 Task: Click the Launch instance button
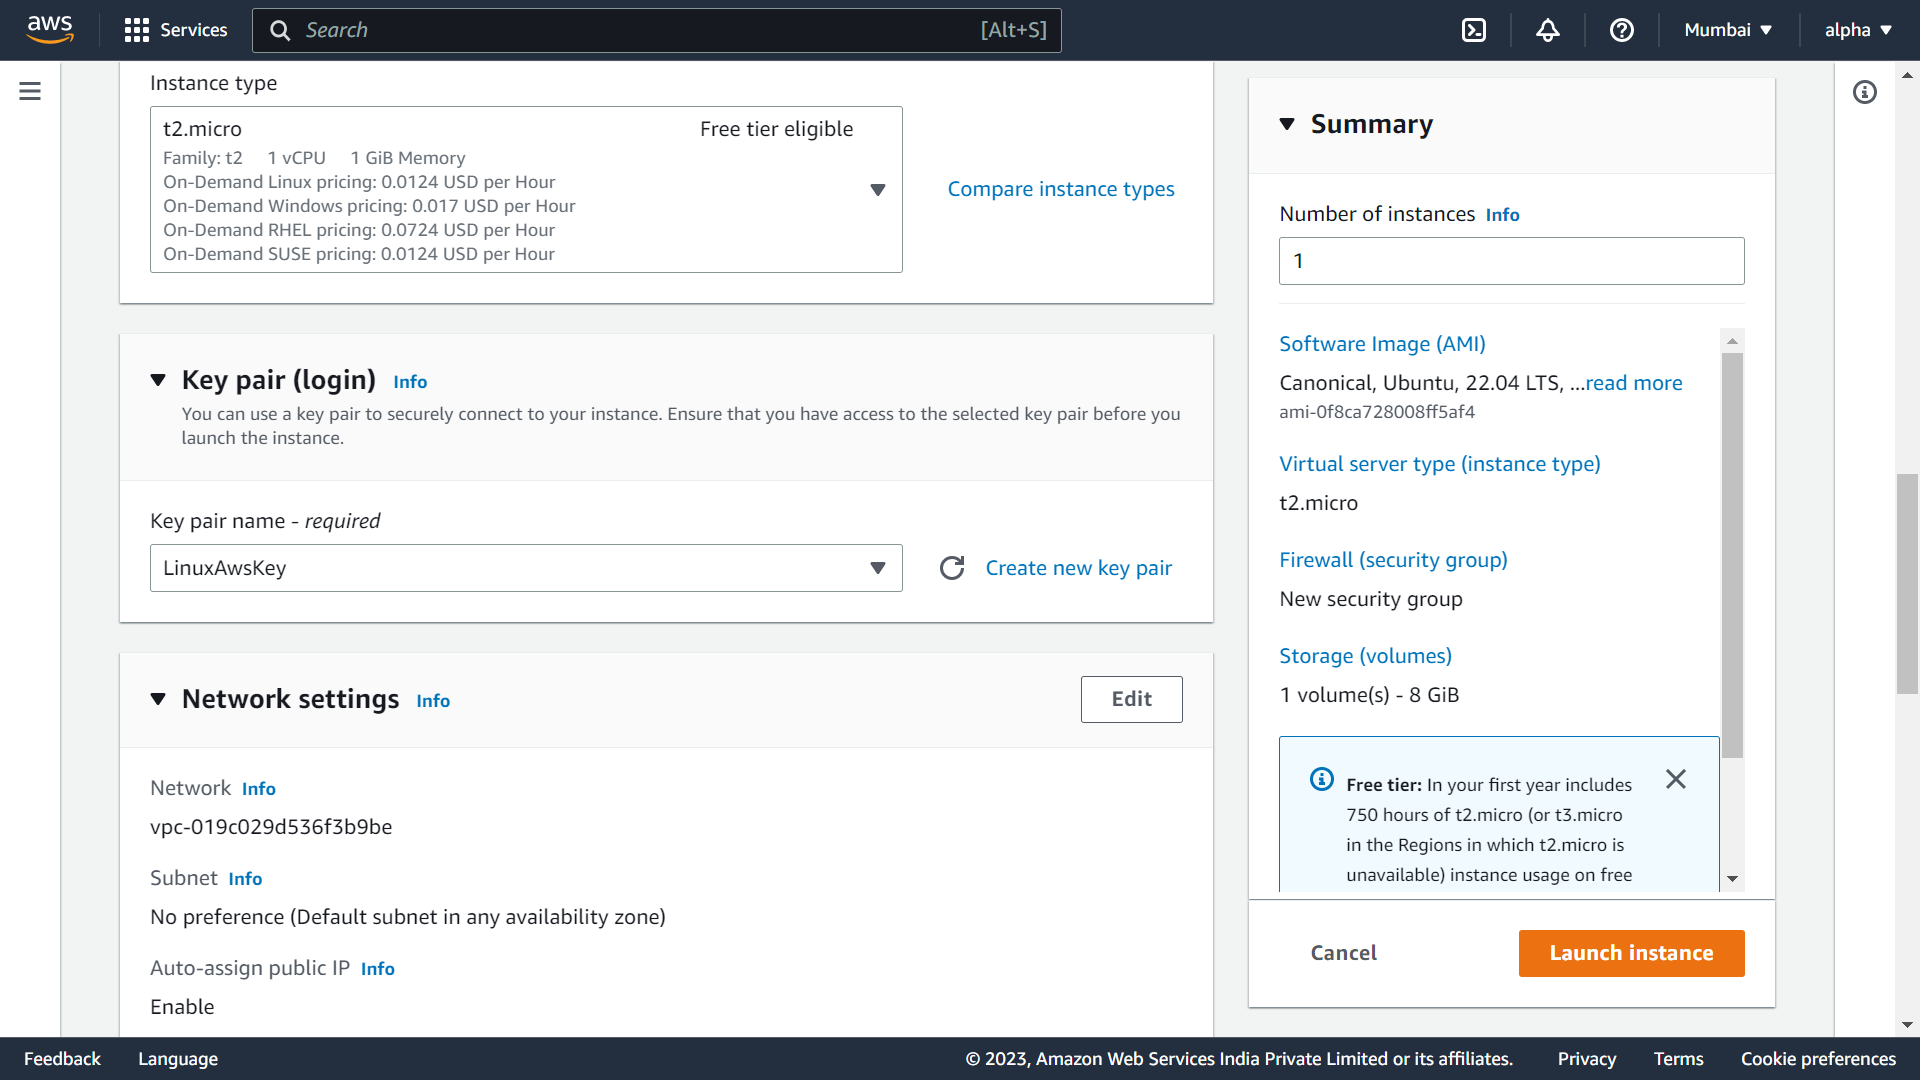coord(1631,953)
